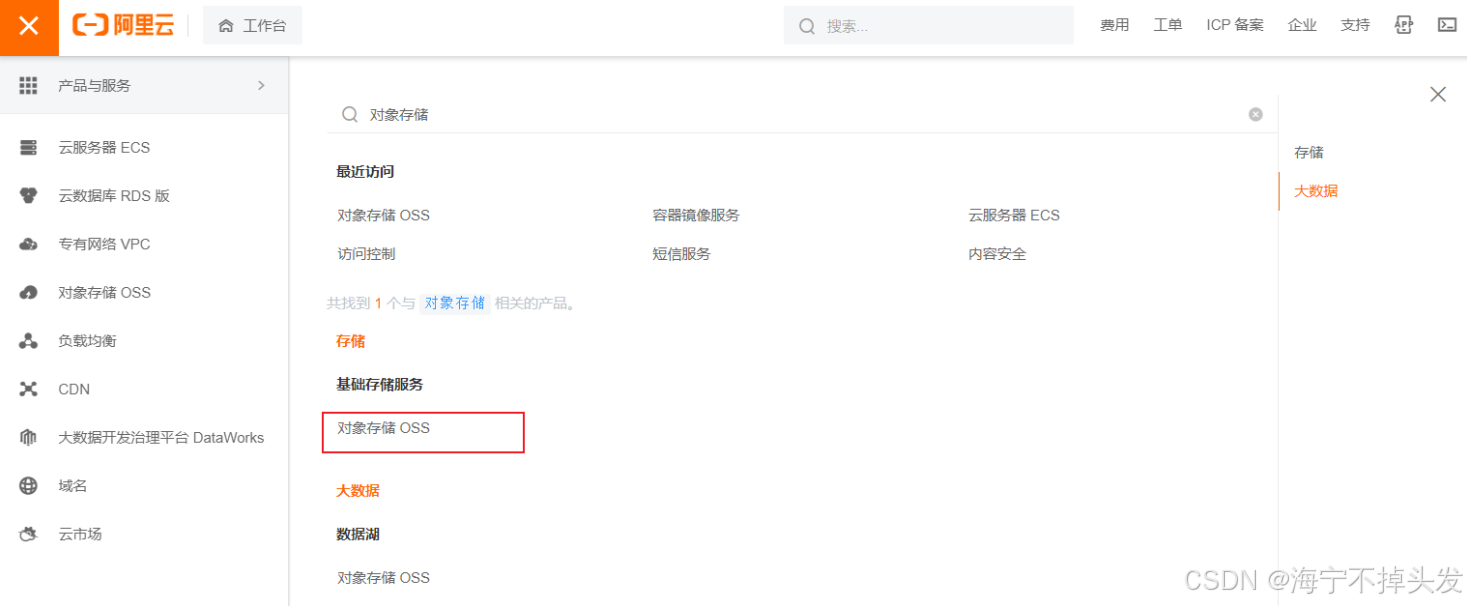Open 对象存储 OSS under 最近访问

[x=384, y=215]
